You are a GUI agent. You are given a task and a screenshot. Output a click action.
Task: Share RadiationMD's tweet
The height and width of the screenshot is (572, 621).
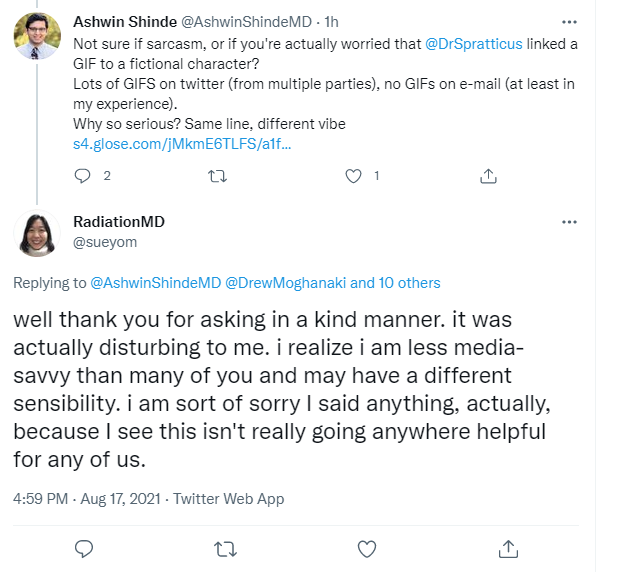click(508, 548)
